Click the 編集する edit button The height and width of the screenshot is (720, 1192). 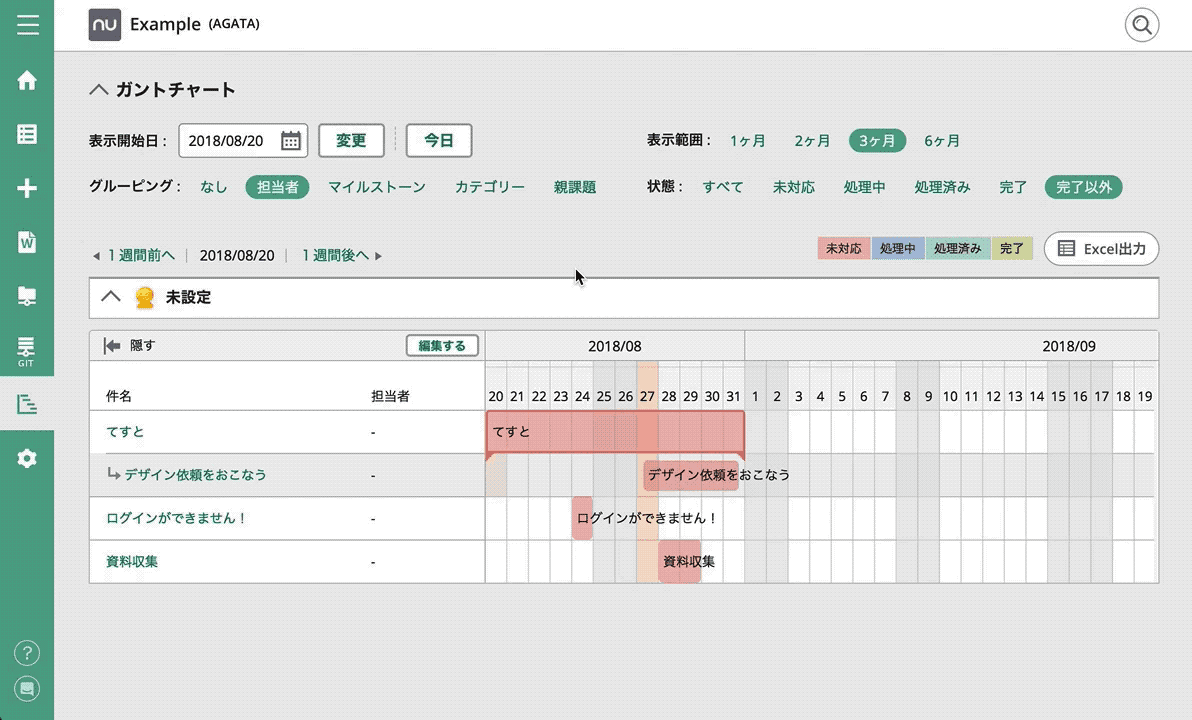click(442, 346)
